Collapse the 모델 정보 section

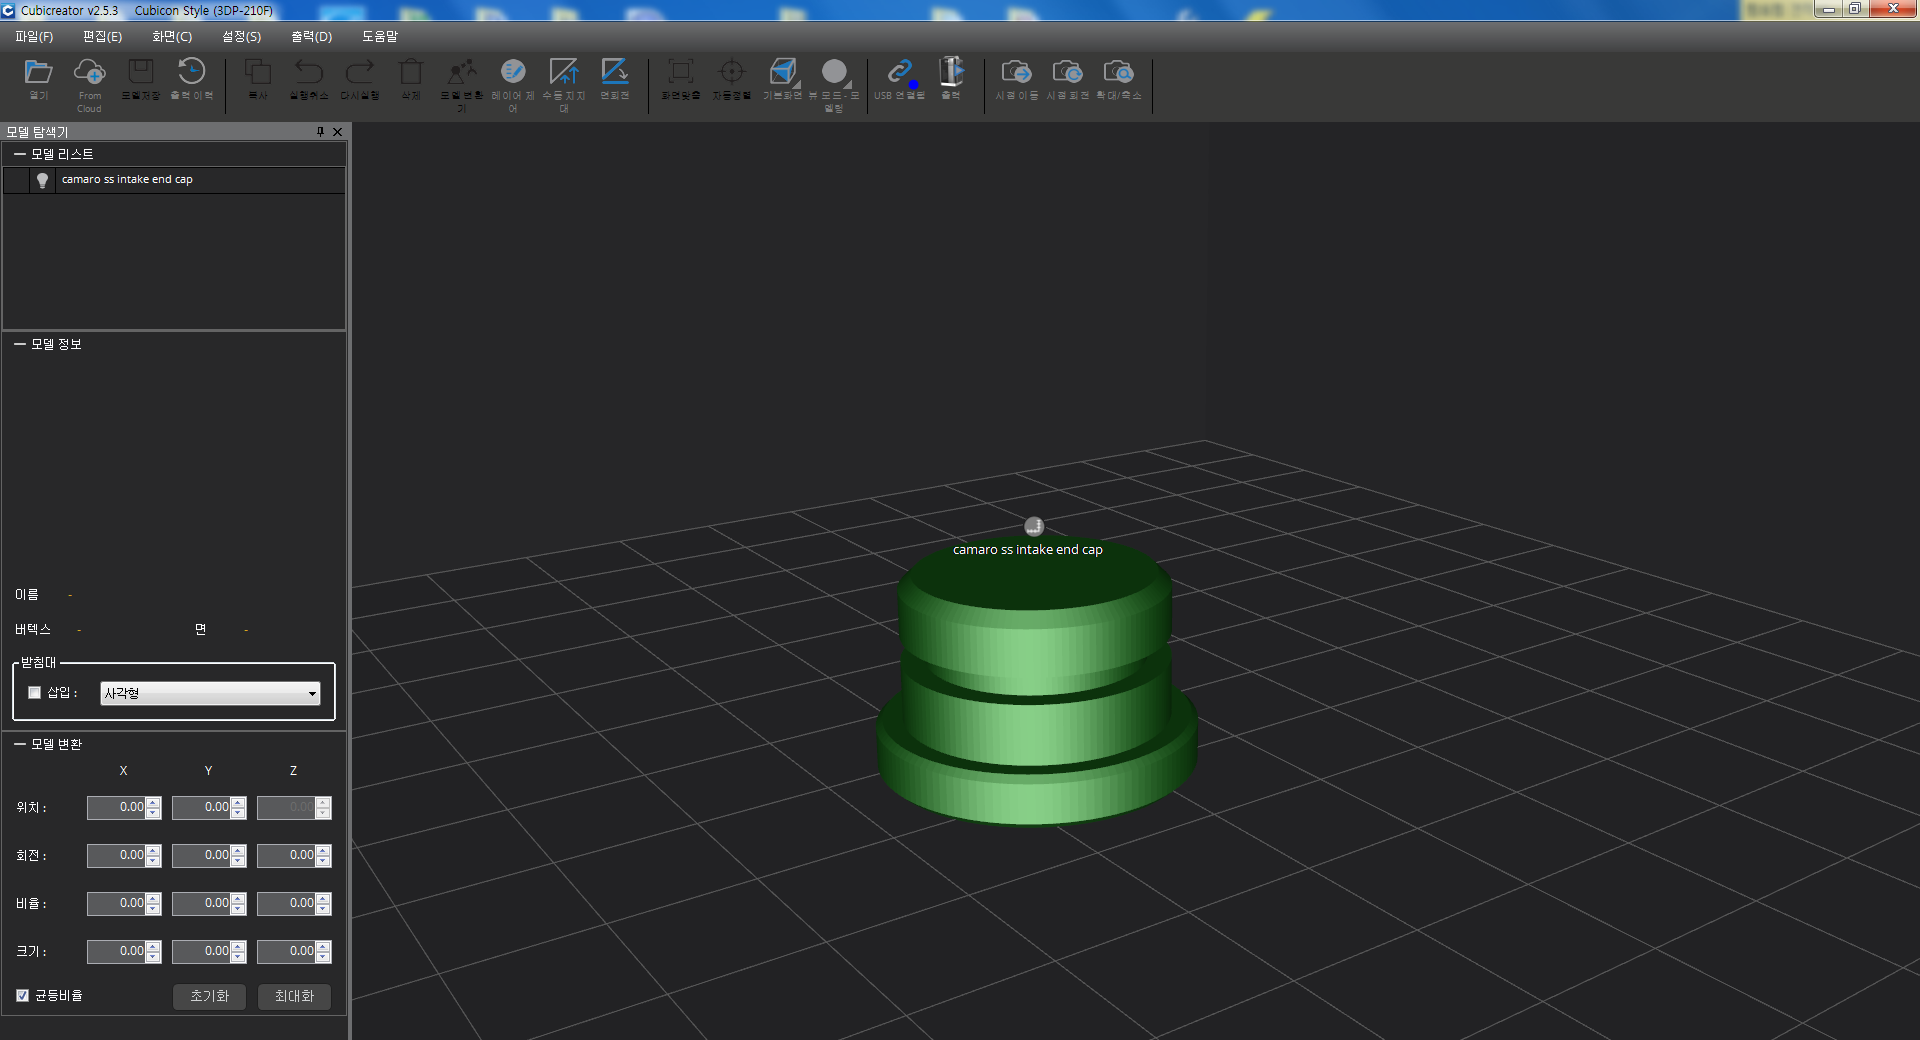[19, 344]
